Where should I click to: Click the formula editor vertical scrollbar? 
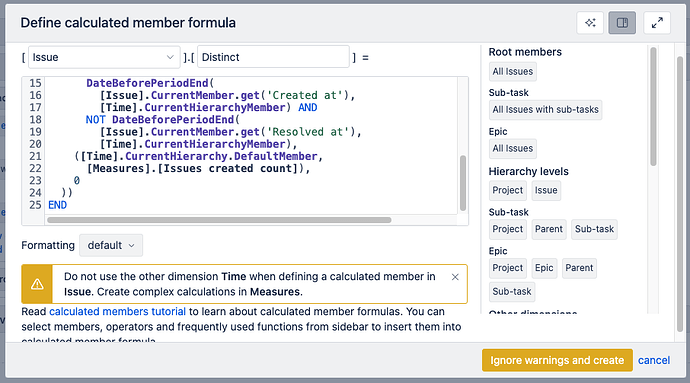point(462,183)
